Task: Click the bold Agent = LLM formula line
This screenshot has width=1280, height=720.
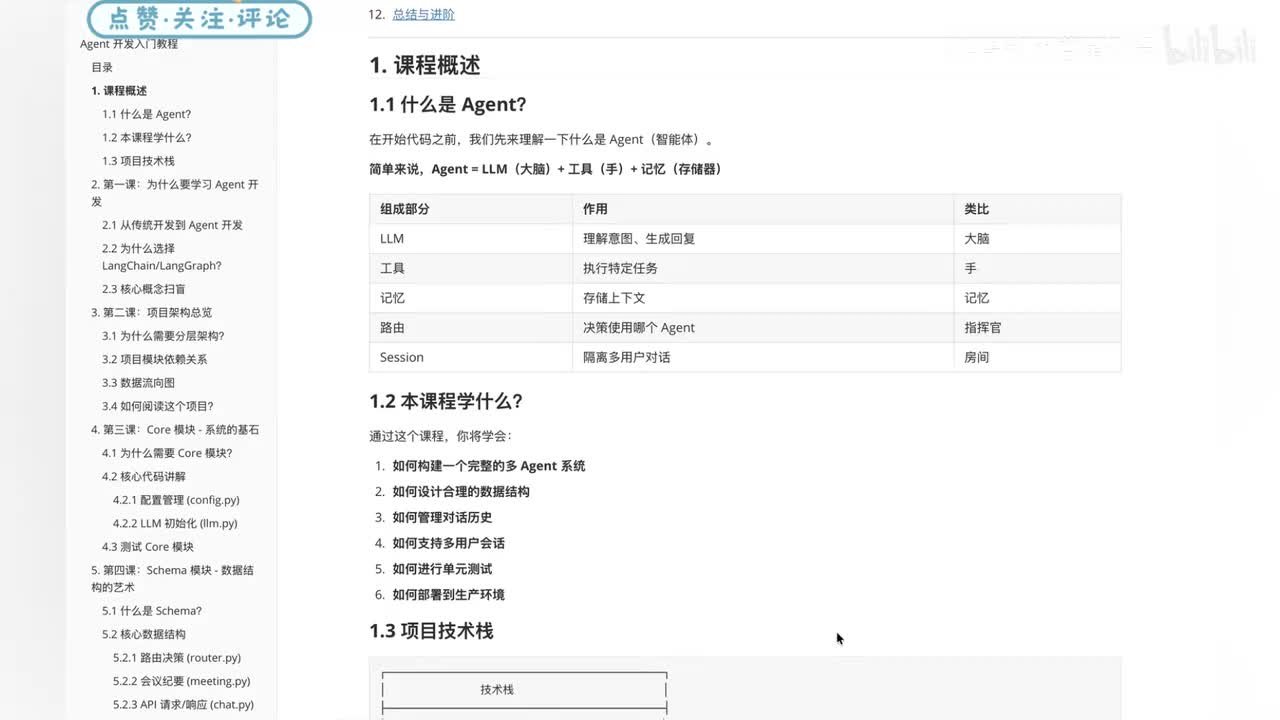Action: pyautogui.click(x=545, y=169)
